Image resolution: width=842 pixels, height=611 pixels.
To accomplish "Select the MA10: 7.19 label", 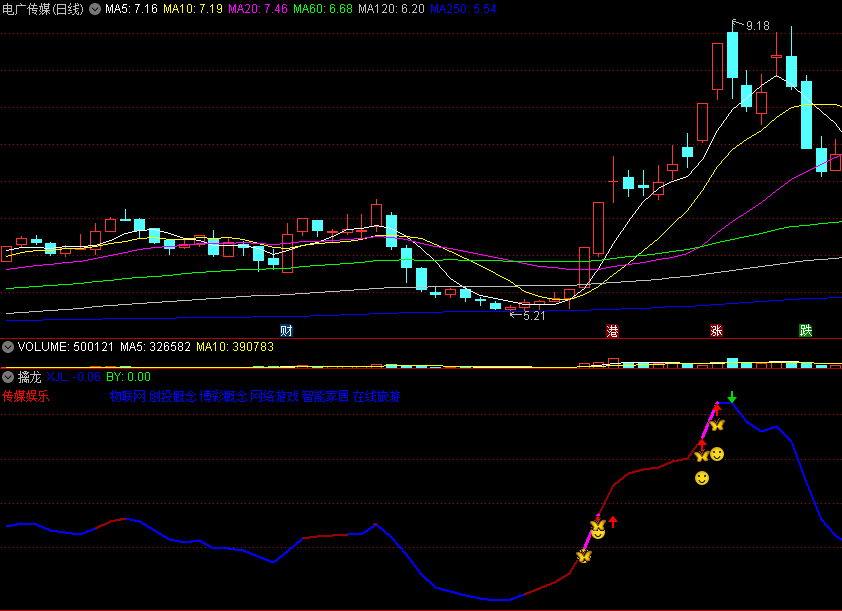I will point(193,9).
